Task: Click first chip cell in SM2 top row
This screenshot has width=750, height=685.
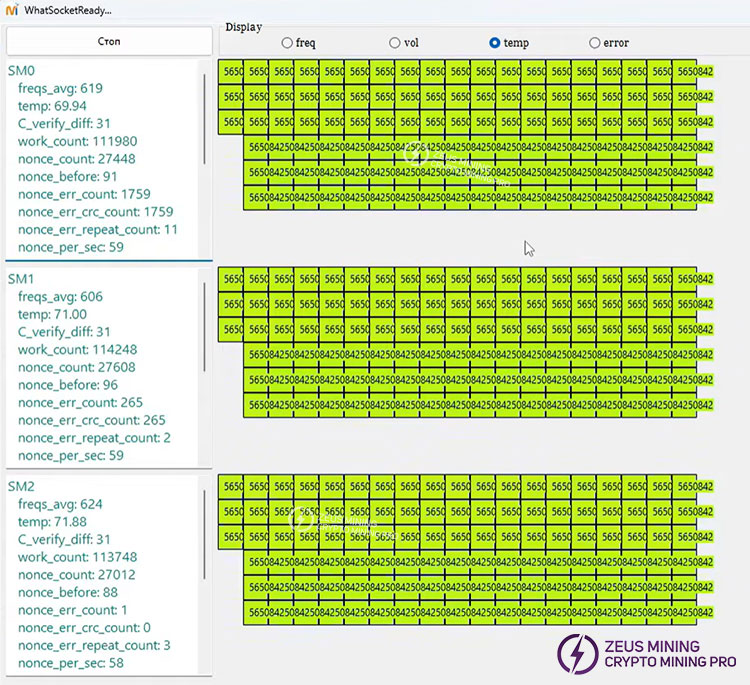Action: (x=231, y=486)
